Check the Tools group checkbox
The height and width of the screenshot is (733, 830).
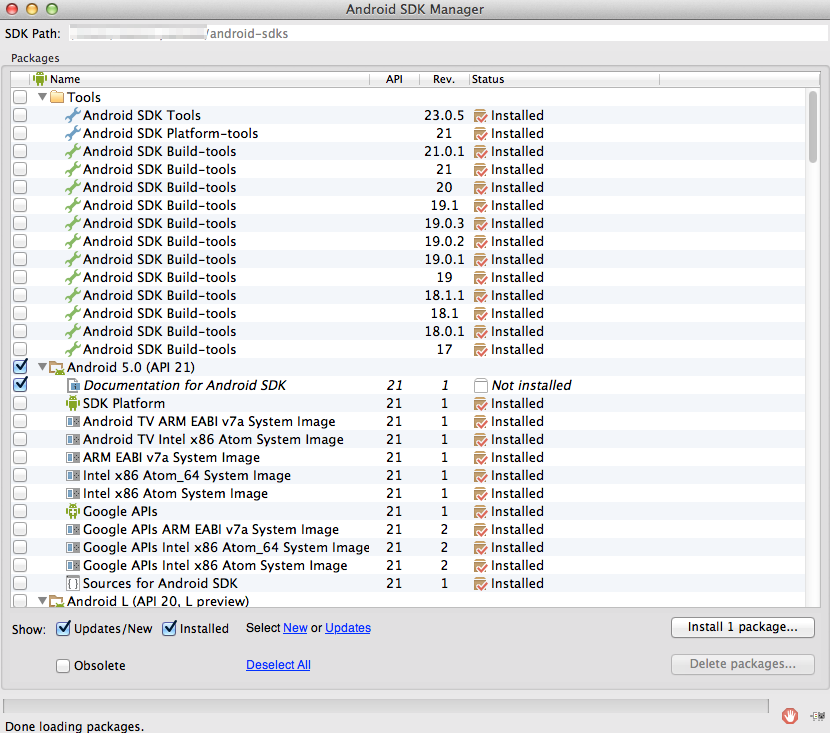(x=20, y=97)
